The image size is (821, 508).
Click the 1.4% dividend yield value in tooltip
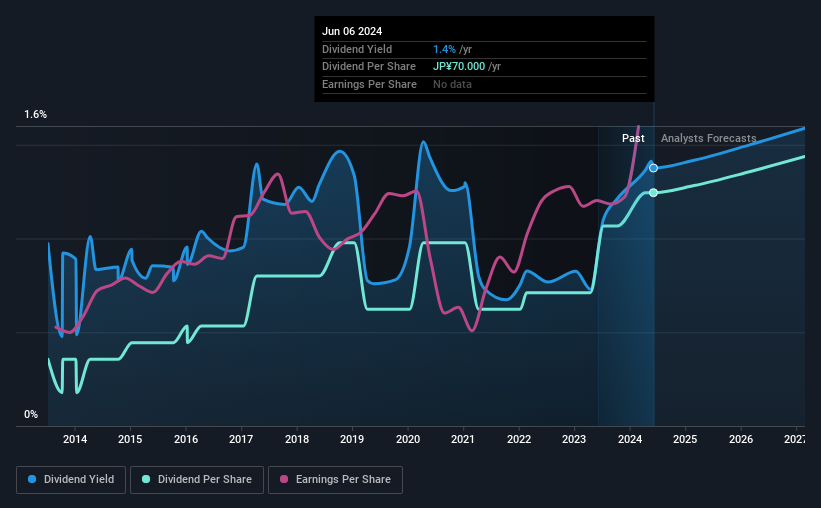tap(445, 49)
